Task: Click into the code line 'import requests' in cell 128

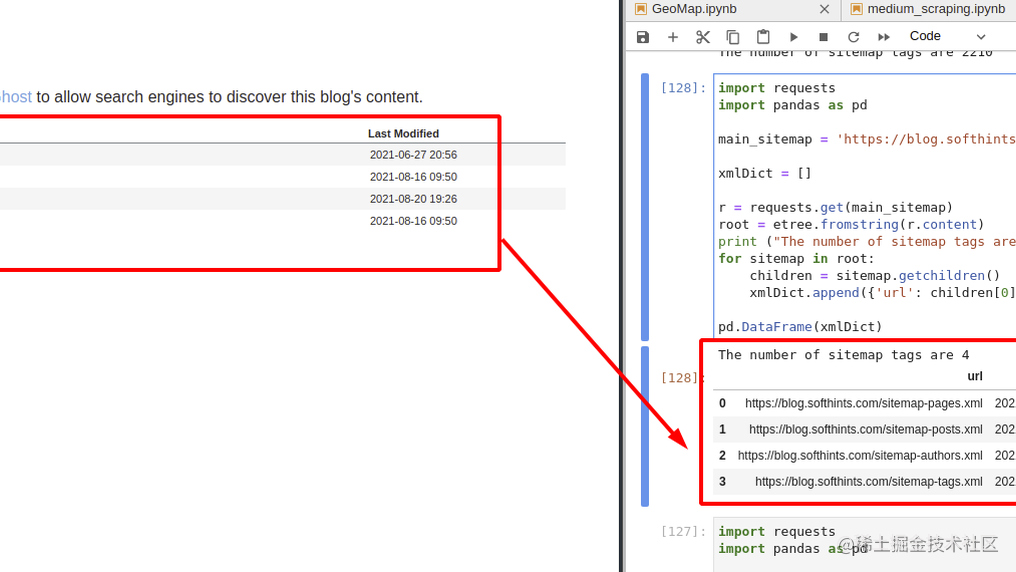Action: coord(776,88)
